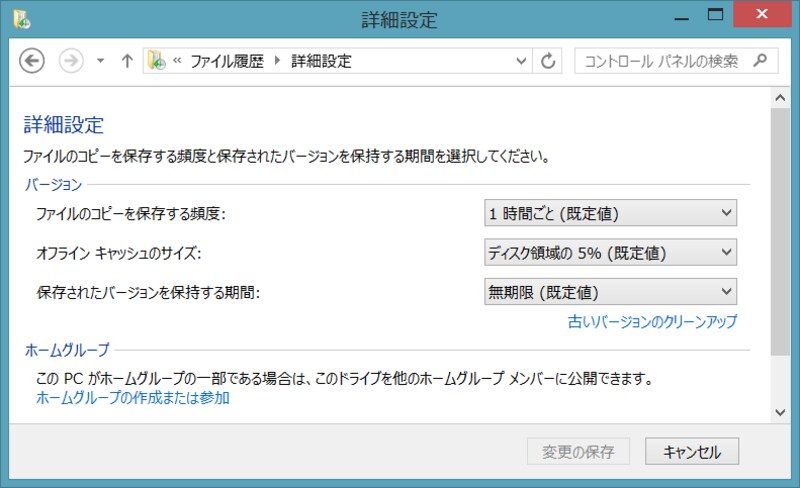
Task: Select the 詳細設定 breadcrumb item
Action: [321, 61]
